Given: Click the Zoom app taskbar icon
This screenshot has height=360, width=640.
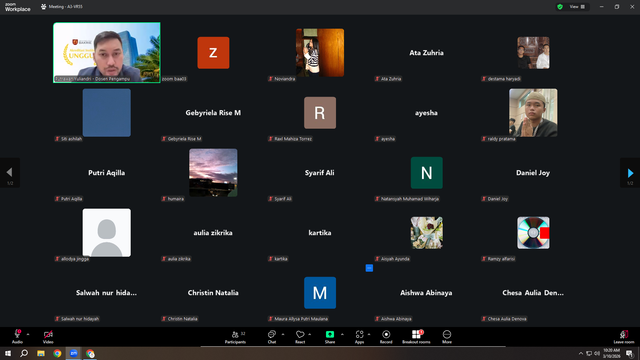Looking at the screenshot, I should coord(74,353).
